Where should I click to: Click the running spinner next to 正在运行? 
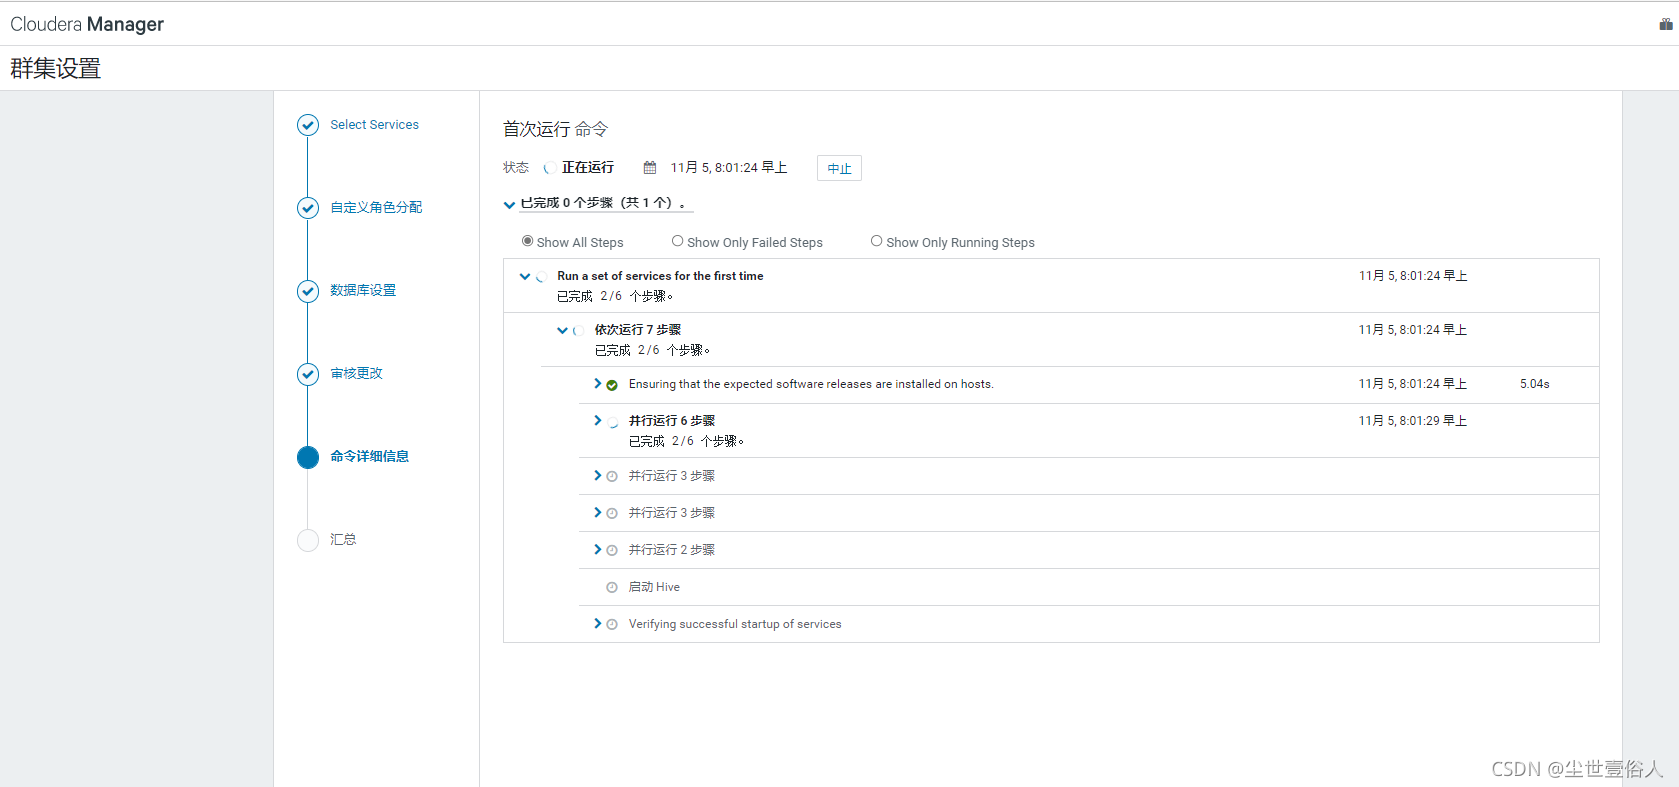[x=548, y=168]
